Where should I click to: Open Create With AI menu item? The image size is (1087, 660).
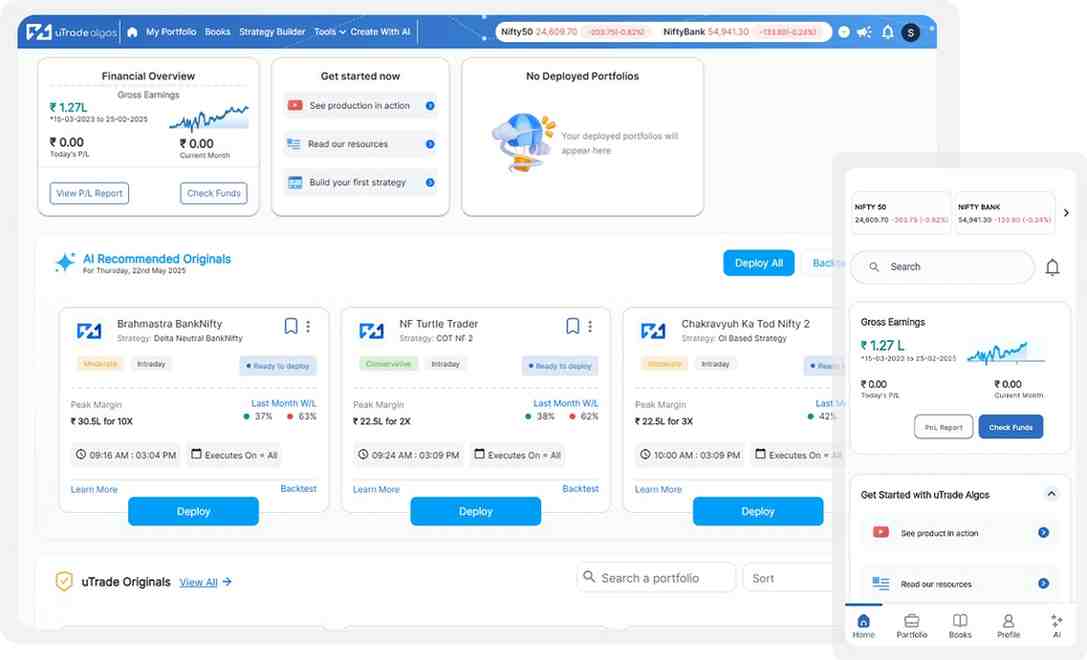point(381,32)
